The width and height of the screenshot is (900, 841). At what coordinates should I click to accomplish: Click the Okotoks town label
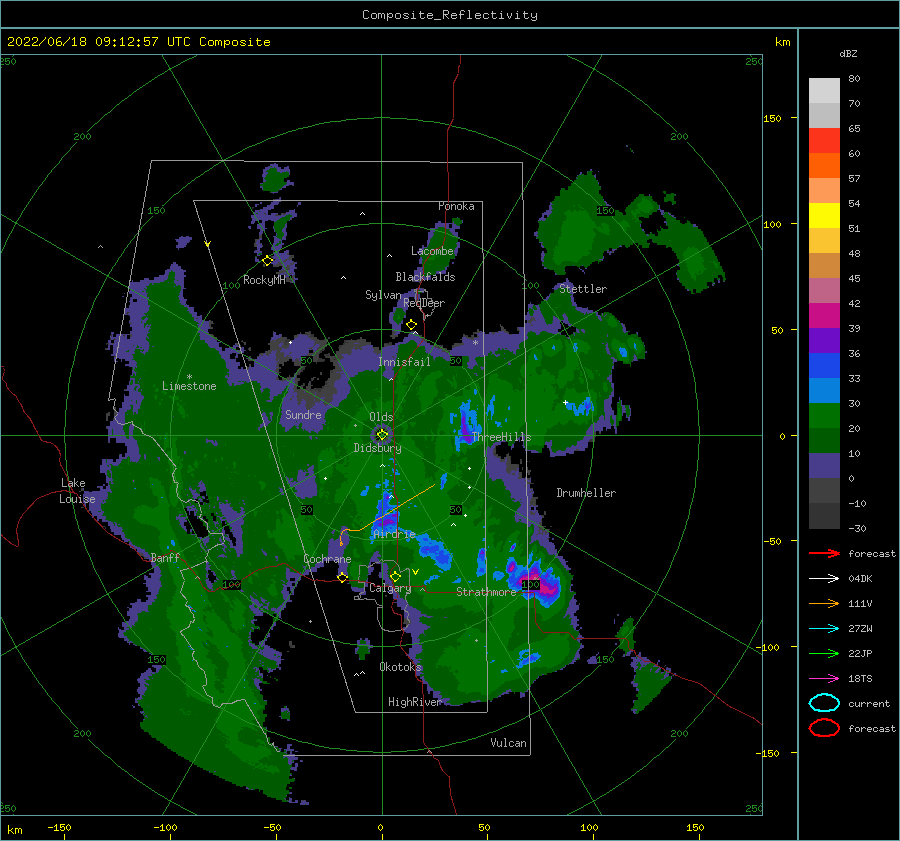point(400,666)
